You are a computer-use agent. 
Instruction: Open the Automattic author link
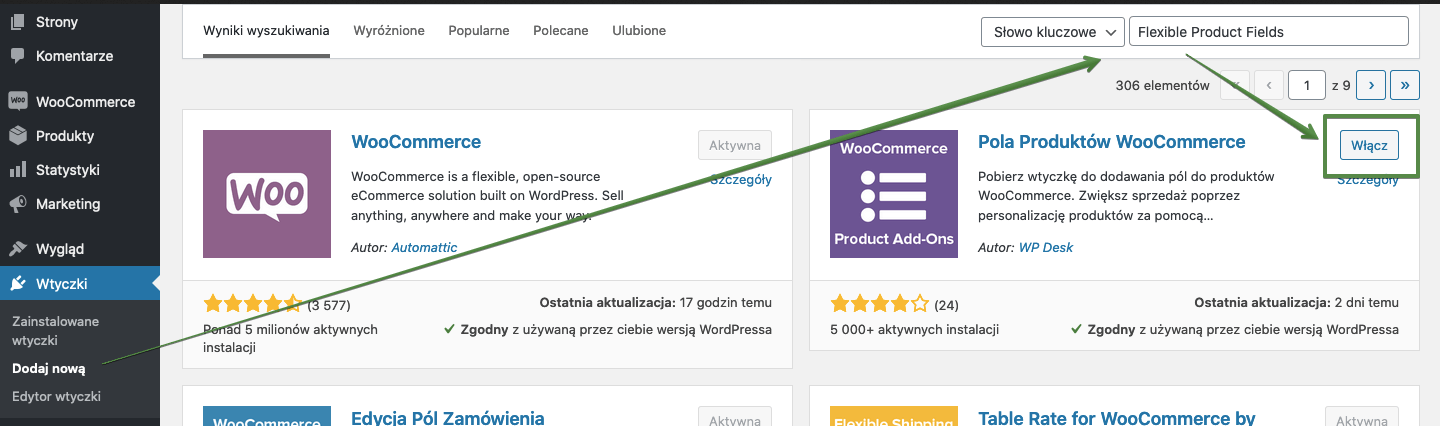424,247
